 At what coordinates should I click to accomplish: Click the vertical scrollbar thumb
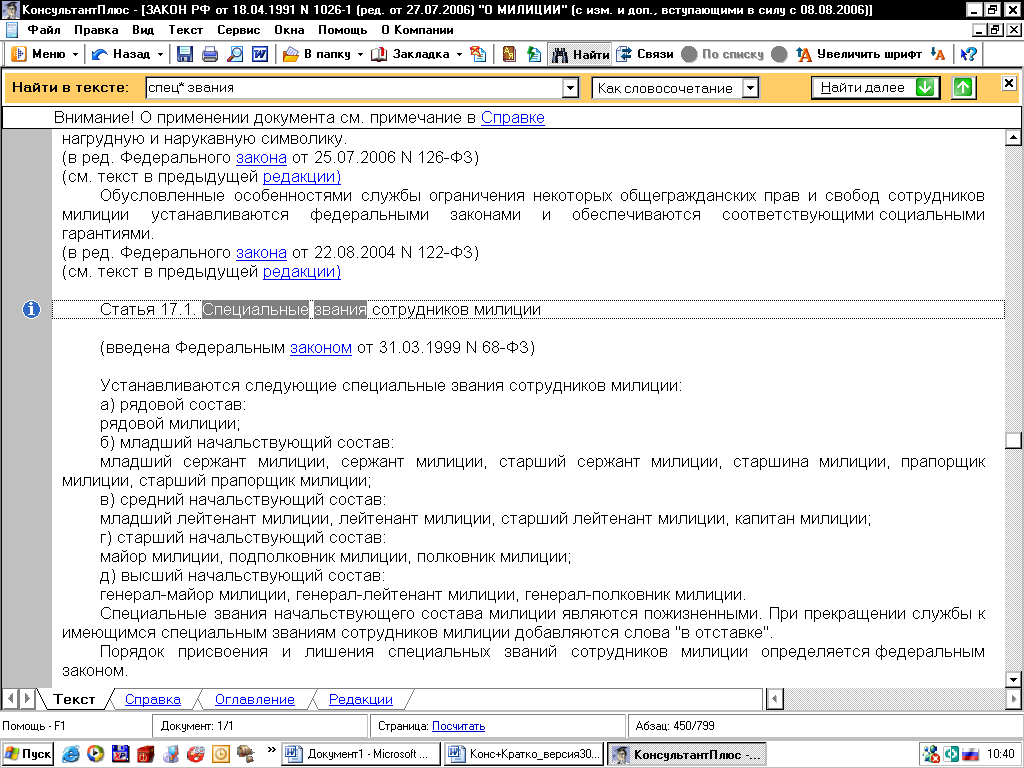[1013, 440]
